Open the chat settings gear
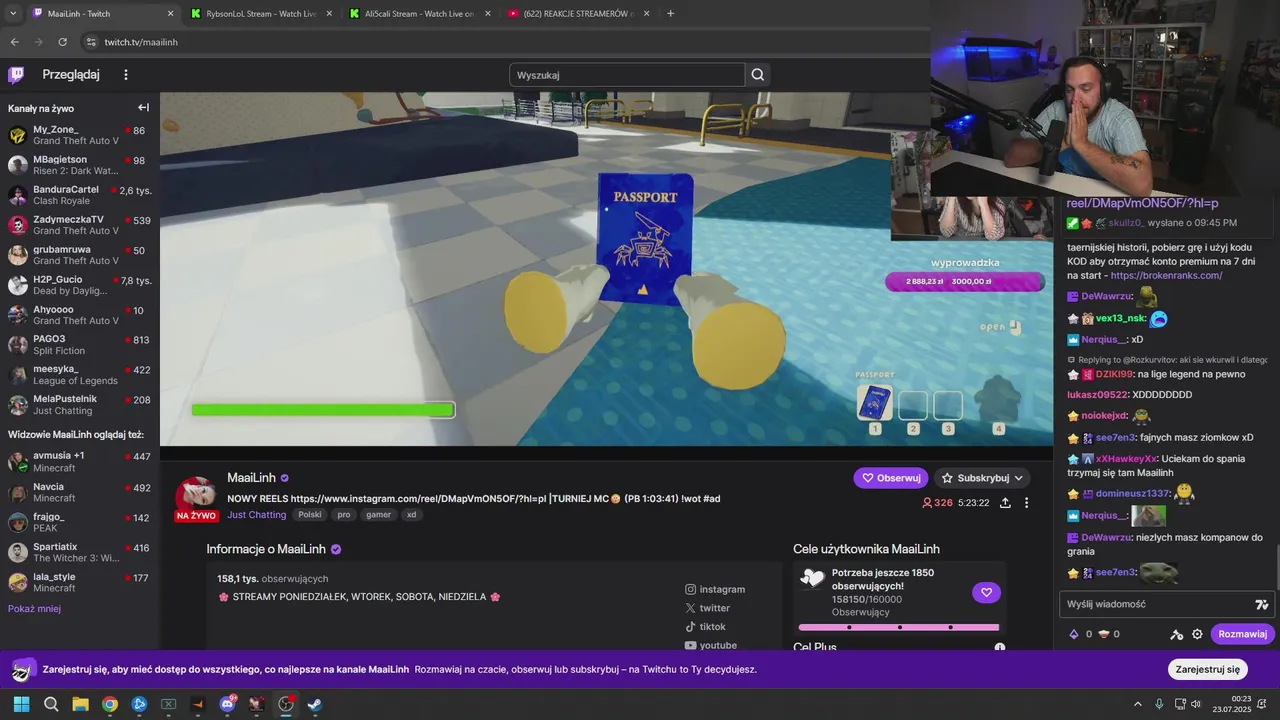This screenshot has height=720, width=1280. point(1197,634)
